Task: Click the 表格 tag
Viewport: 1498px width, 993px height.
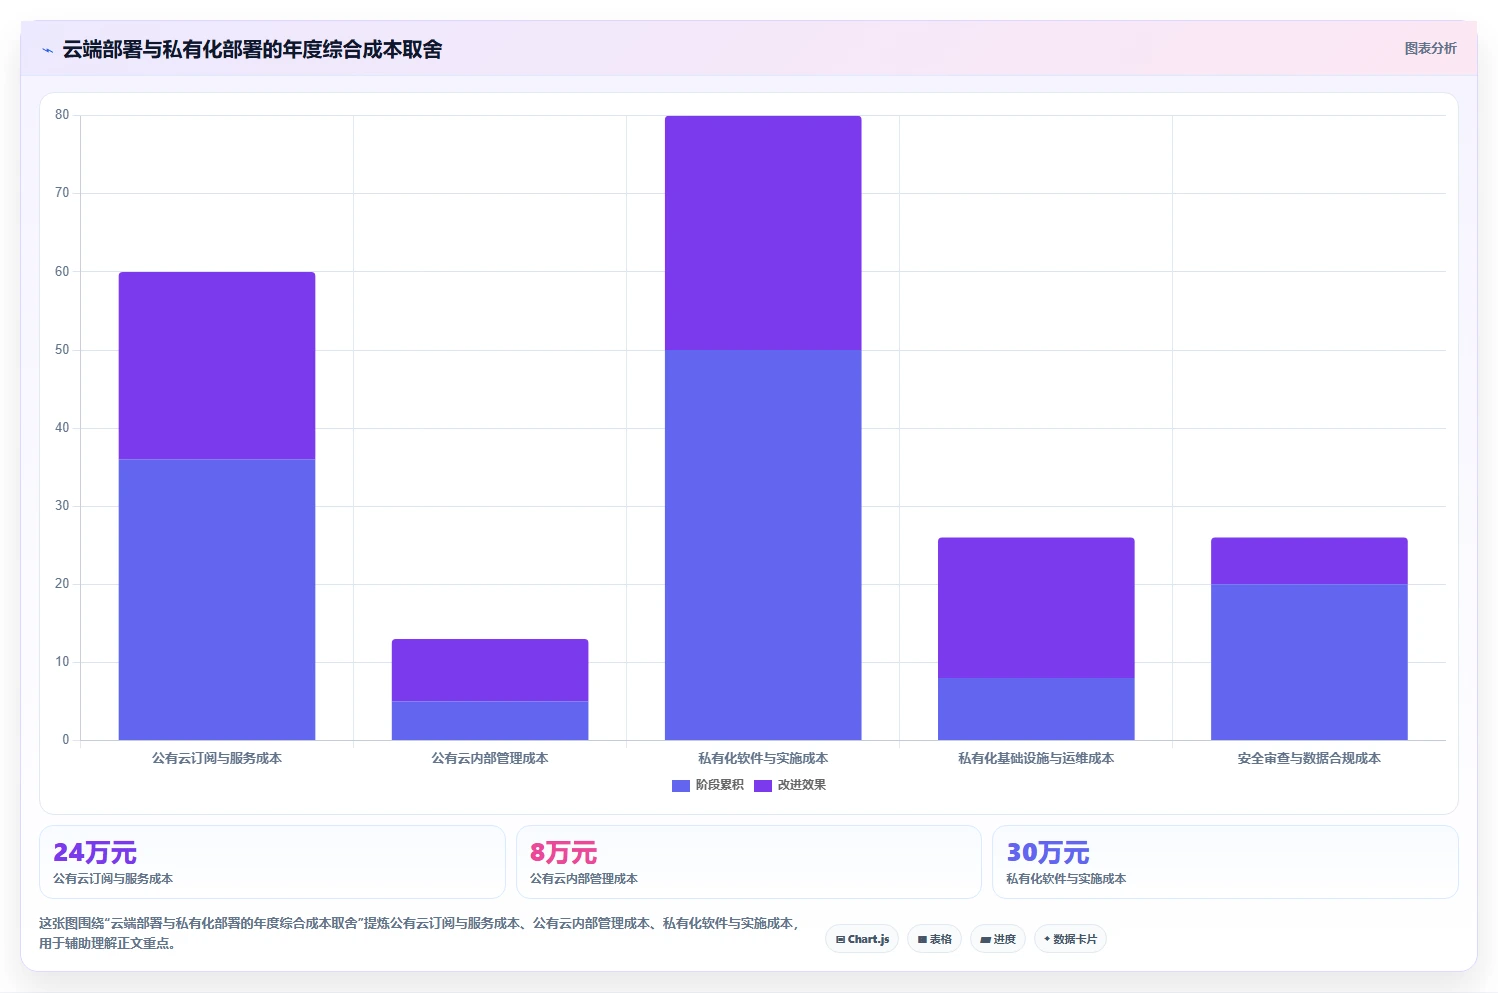Action: tap(934, 939)
